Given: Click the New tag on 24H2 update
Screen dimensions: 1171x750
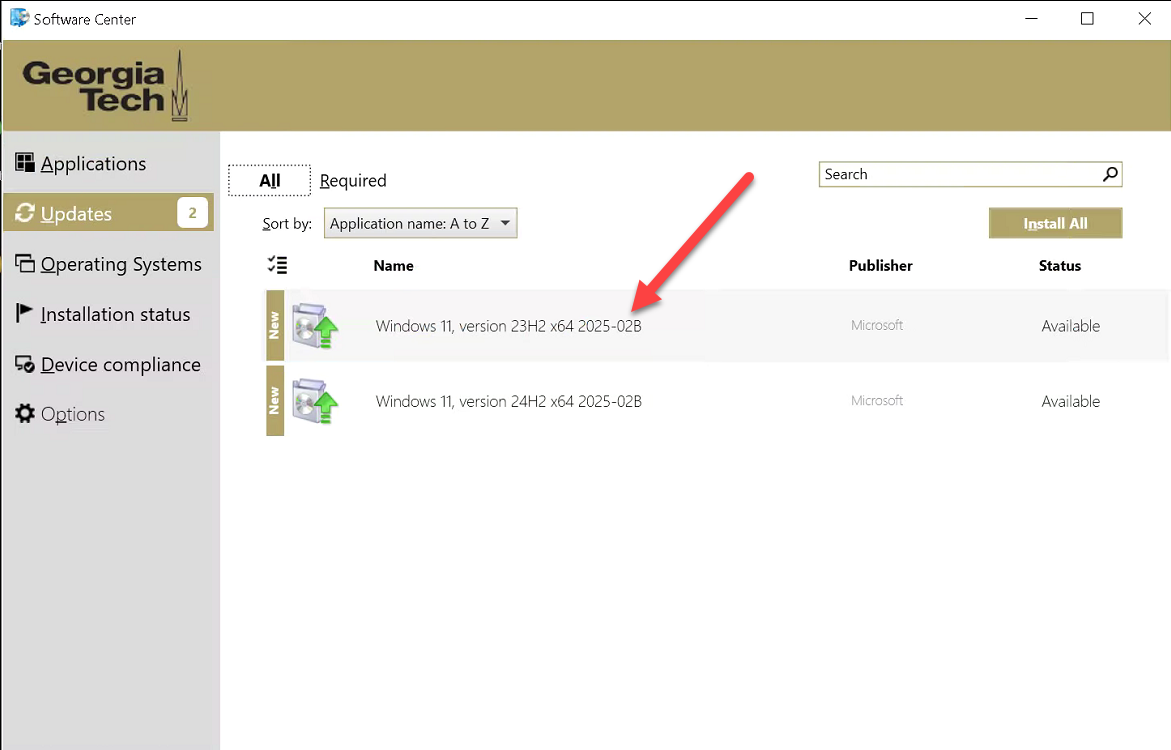Looking at the screenshot, I should (275, 401).
